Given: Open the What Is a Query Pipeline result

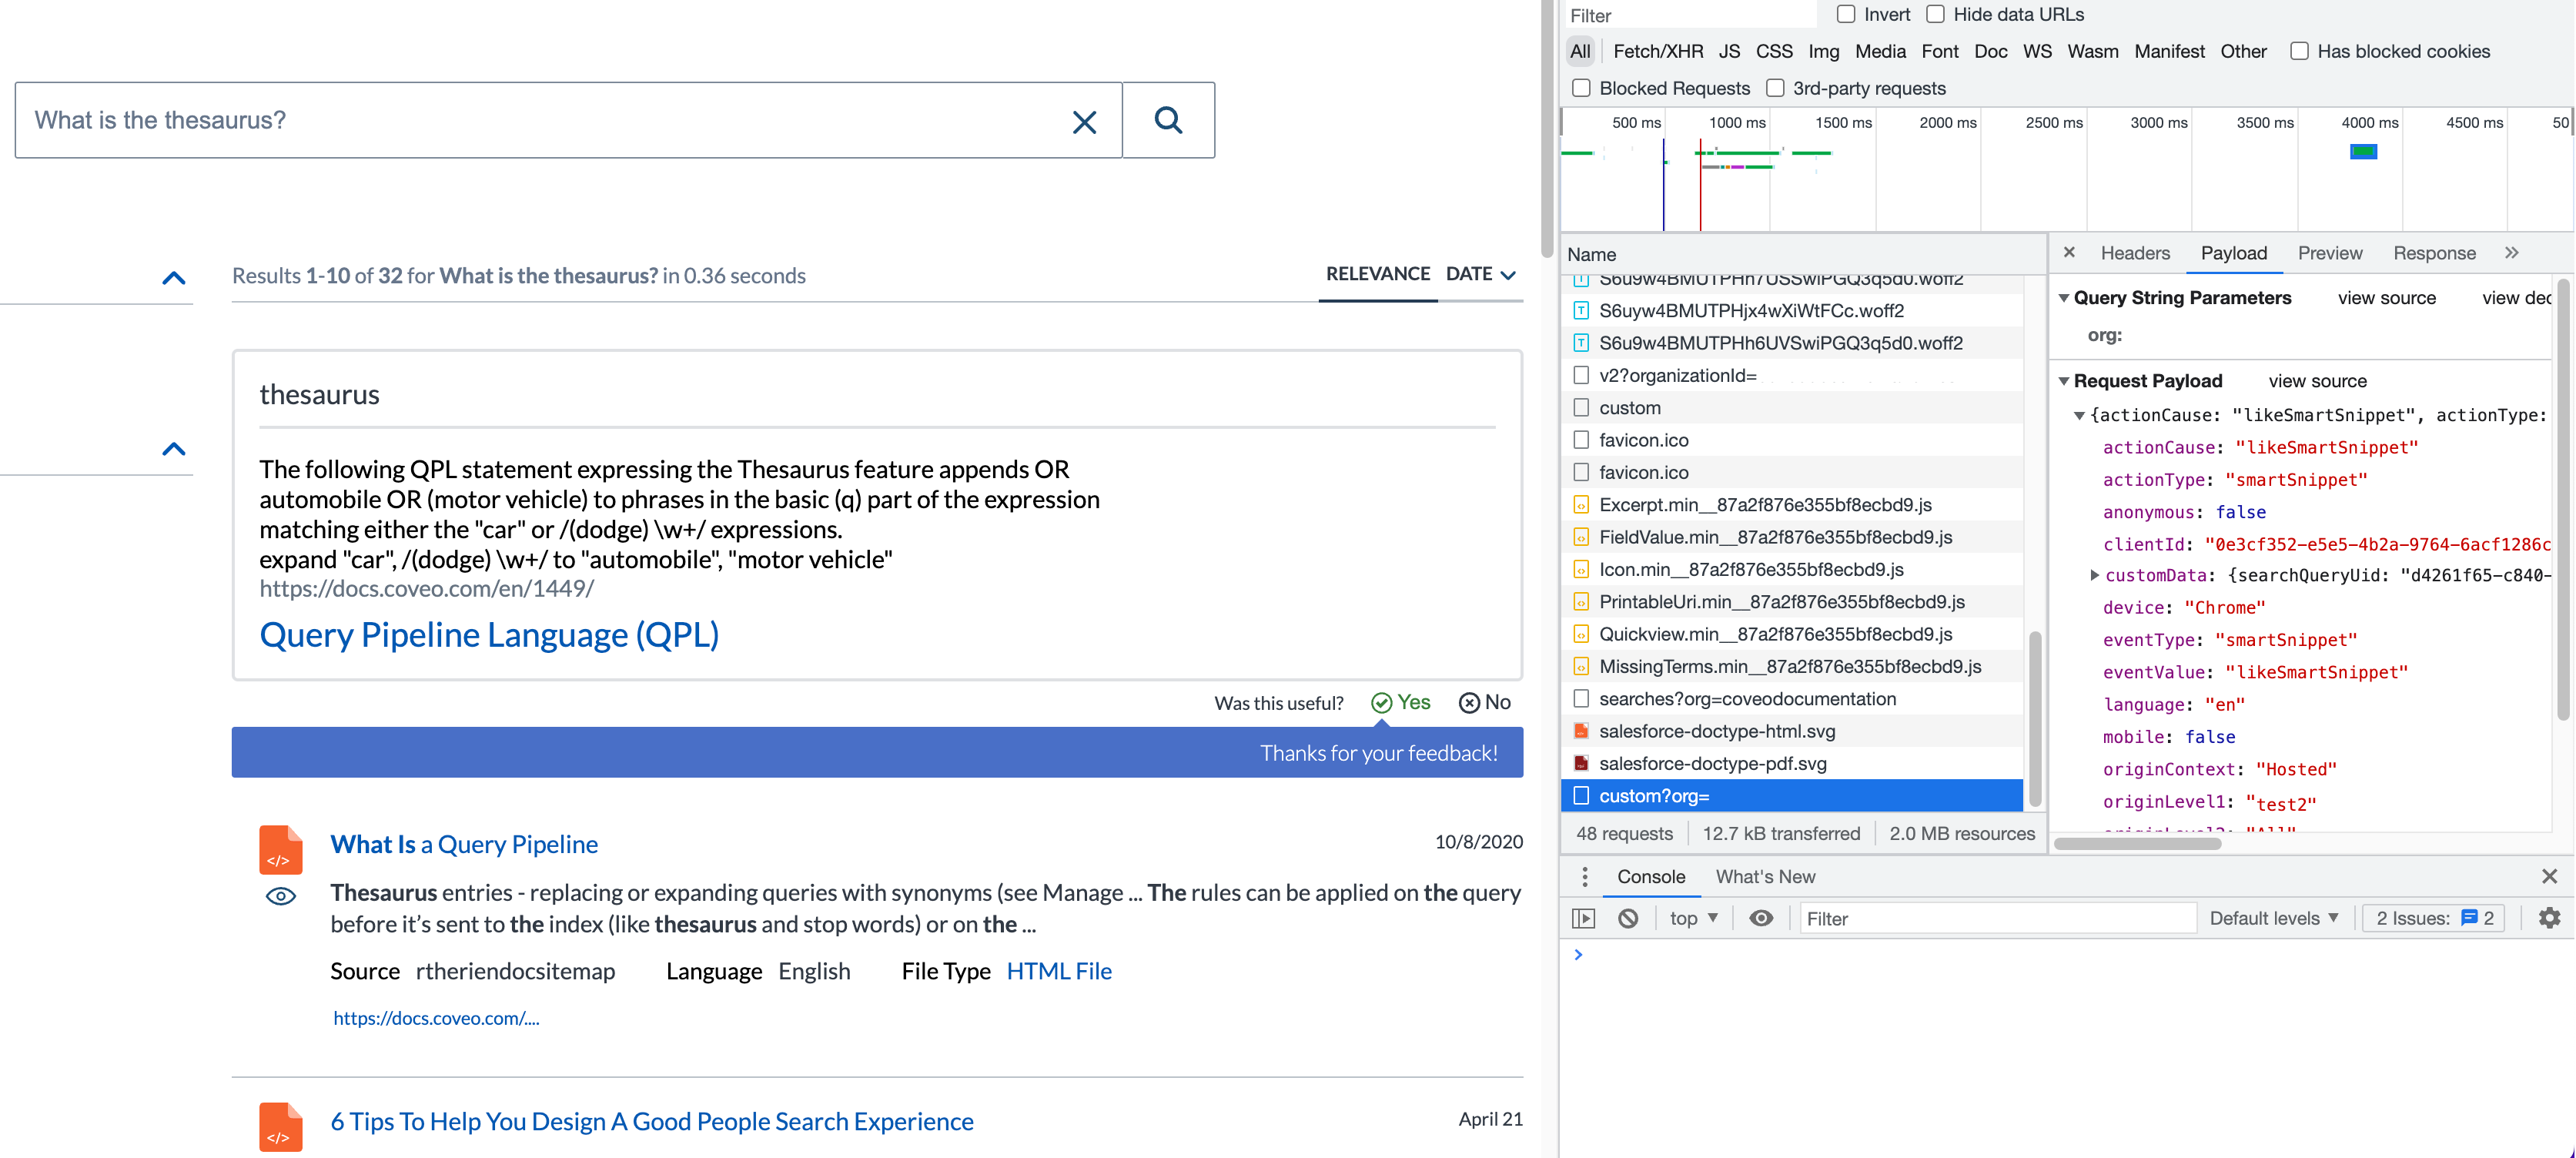Looking at the screenshot, I should (x=464, y=845).
